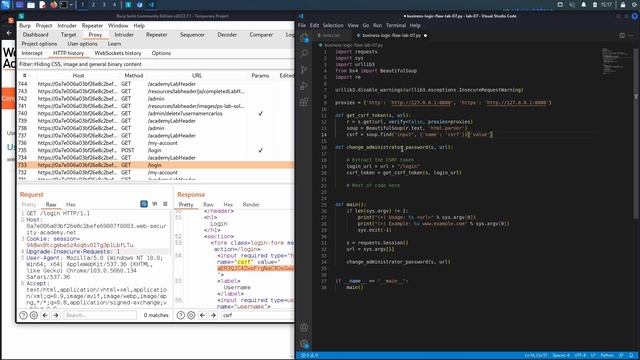640x360 pixels.
Task: Click Python language mode in VS Code status bar
Action: [607, 356]
